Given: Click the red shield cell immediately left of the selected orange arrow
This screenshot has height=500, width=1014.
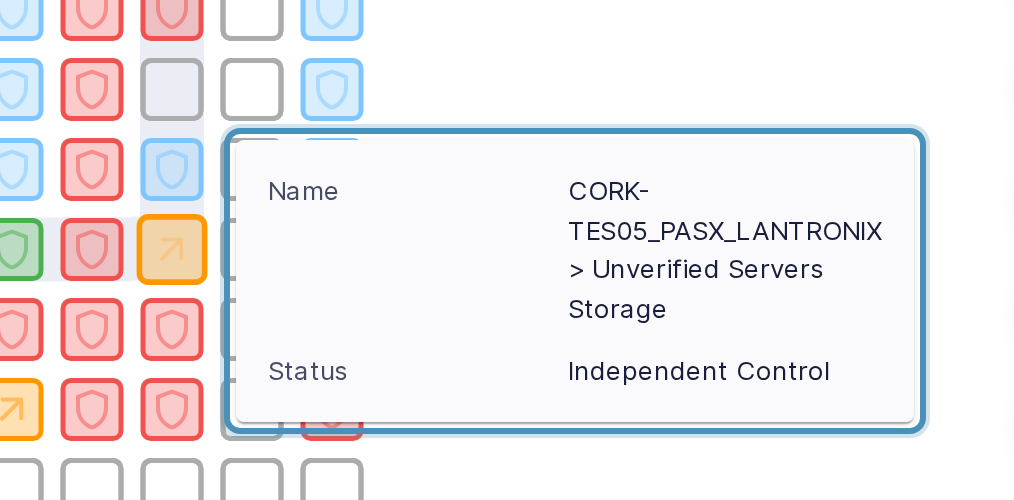Looking at the screenshot, I should click(x=92, y=250).
